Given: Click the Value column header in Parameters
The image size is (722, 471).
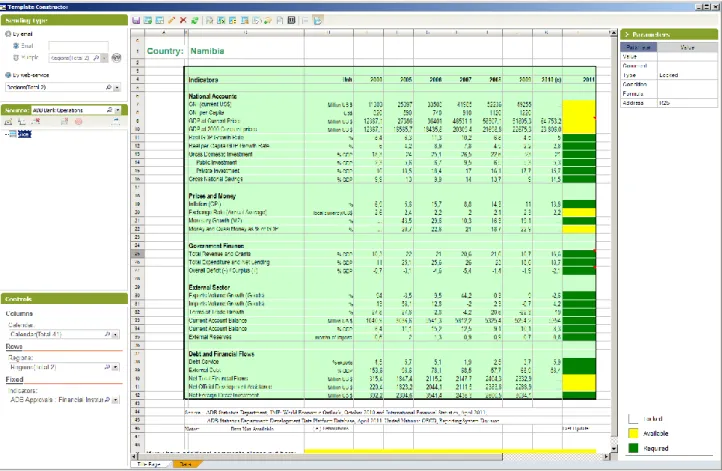Looking at the screenshot, I should (687, 47).
